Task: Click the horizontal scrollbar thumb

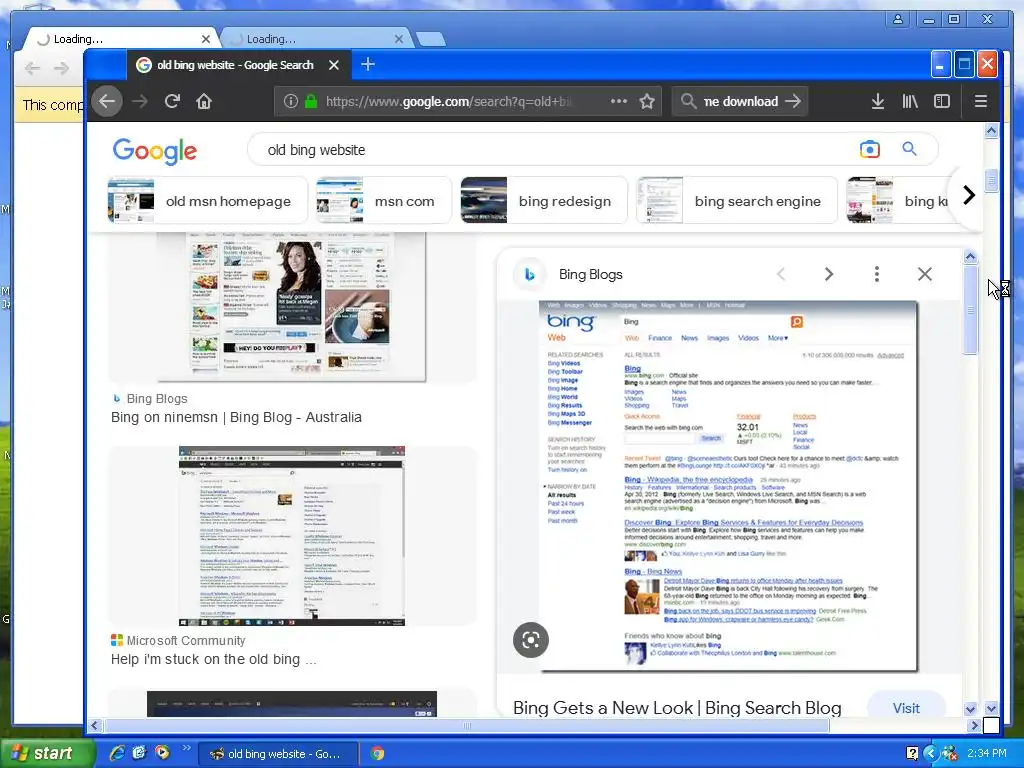Action: 467,726
